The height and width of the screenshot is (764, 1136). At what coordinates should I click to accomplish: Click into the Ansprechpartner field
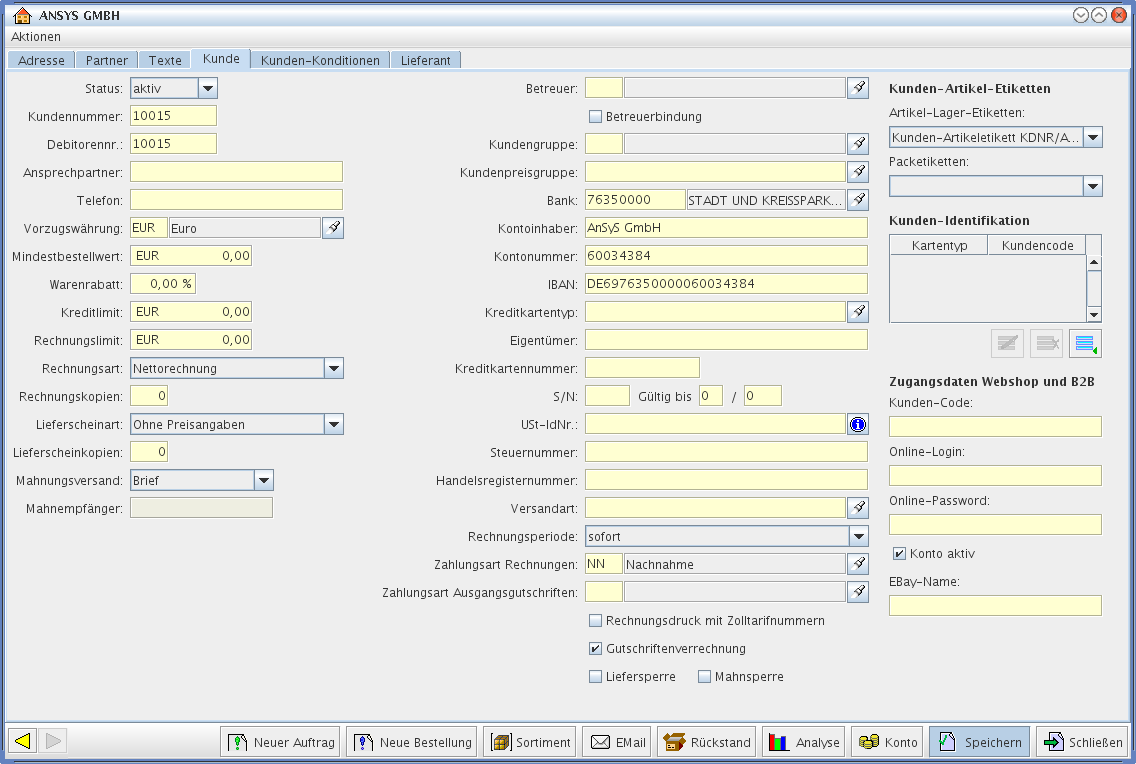[x=236, y=172]
